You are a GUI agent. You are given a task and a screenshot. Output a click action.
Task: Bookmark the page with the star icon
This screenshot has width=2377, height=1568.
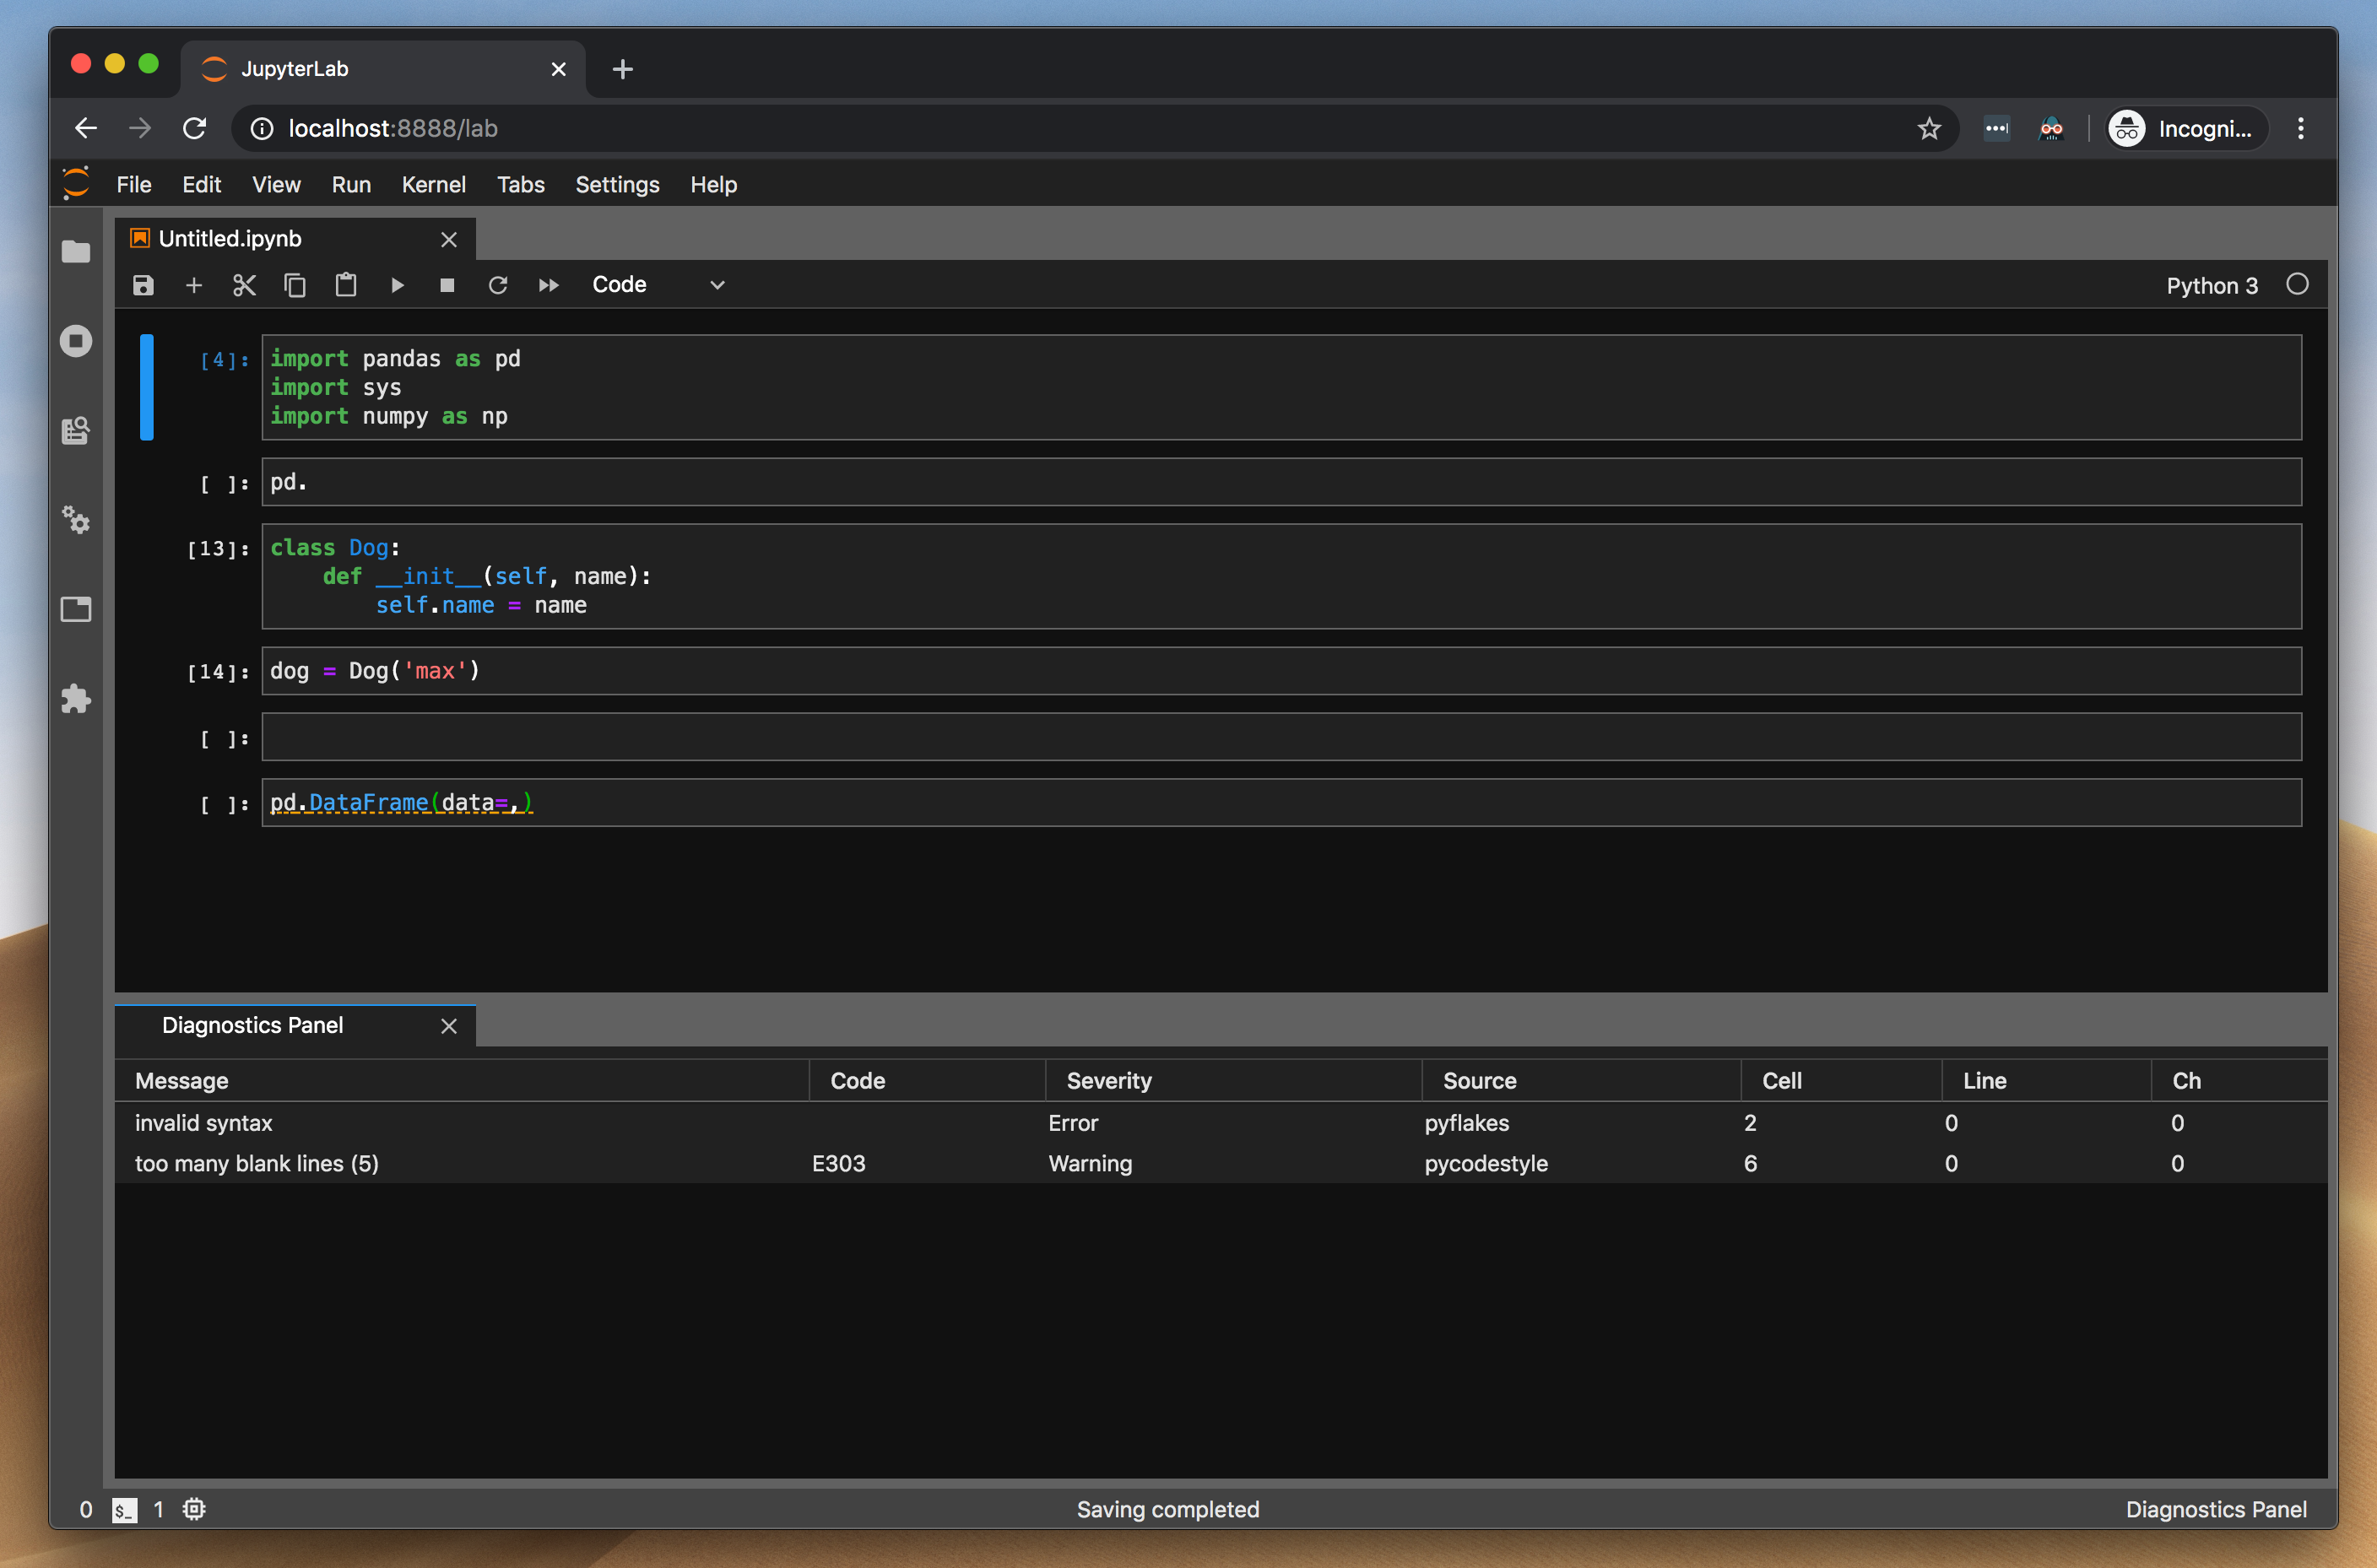(x=1929, y=129)
